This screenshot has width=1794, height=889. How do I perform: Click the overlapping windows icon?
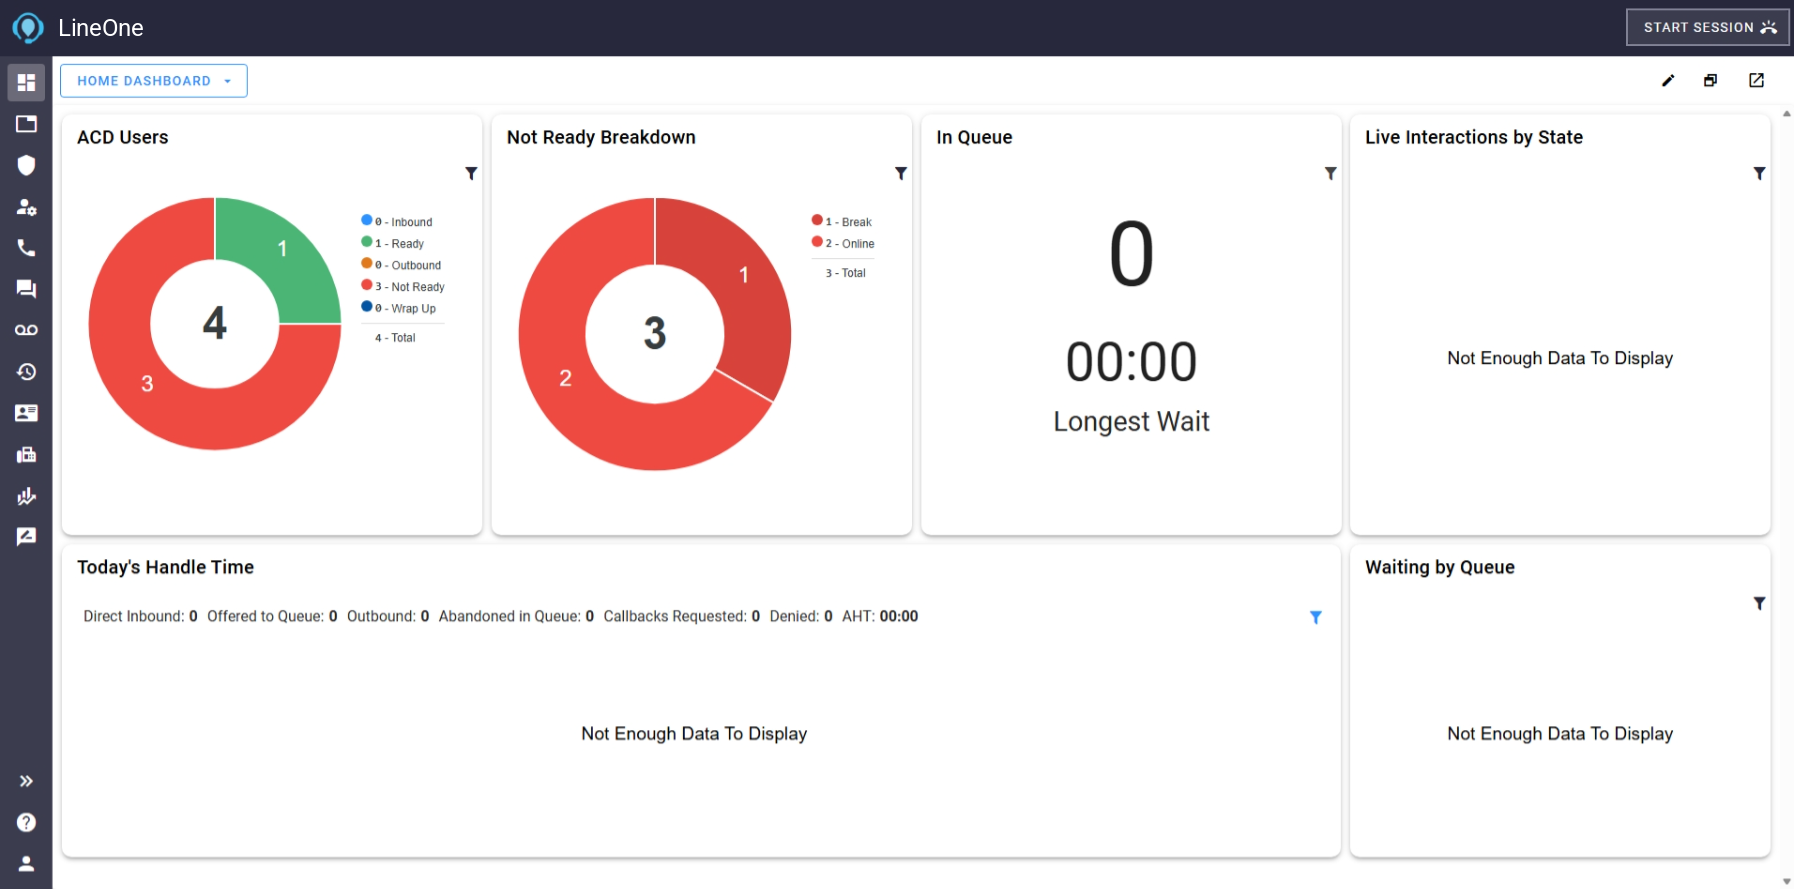coord(1711,81)
